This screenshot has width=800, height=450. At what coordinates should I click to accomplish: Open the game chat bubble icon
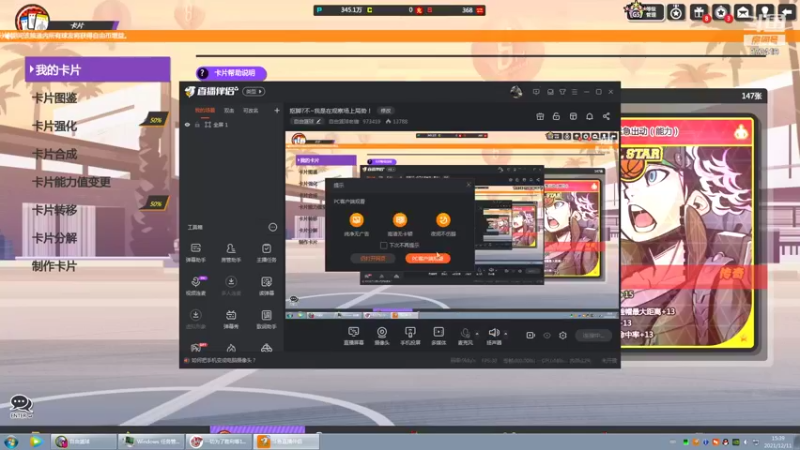tap(21, 404)
